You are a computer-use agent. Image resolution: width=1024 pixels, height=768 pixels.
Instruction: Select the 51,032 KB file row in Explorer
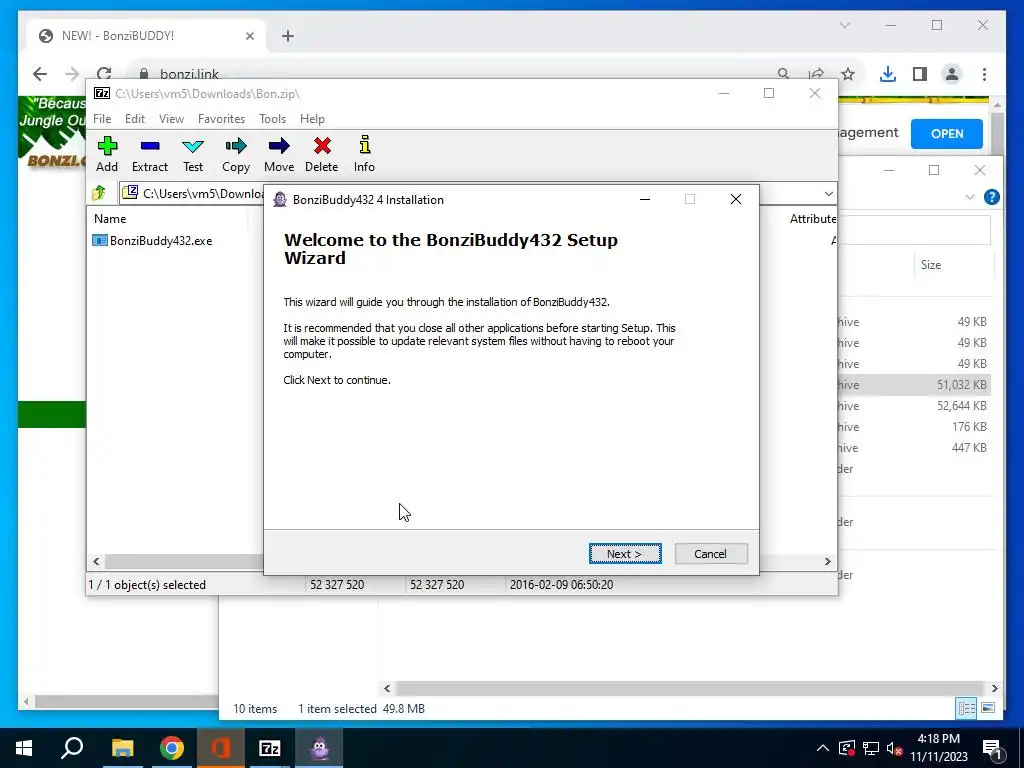coord(914,385)
